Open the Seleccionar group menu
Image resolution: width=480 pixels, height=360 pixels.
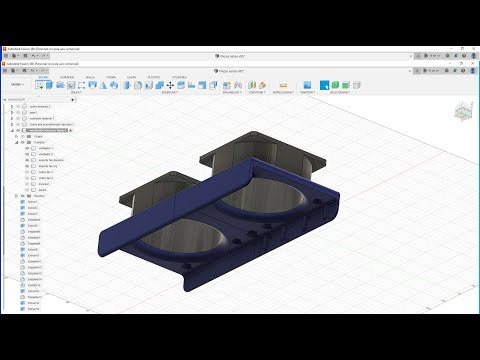(x=340, y=92)
